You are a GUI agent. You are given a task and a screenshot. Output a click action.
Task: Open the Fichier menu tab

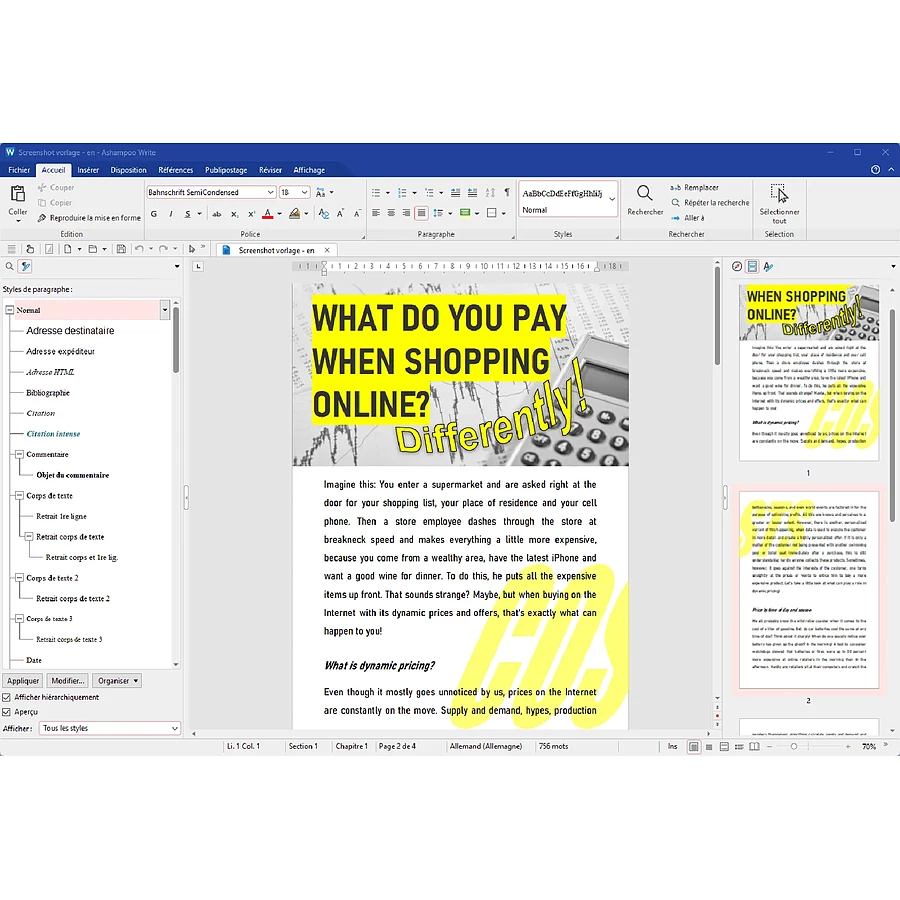[19, 170]
